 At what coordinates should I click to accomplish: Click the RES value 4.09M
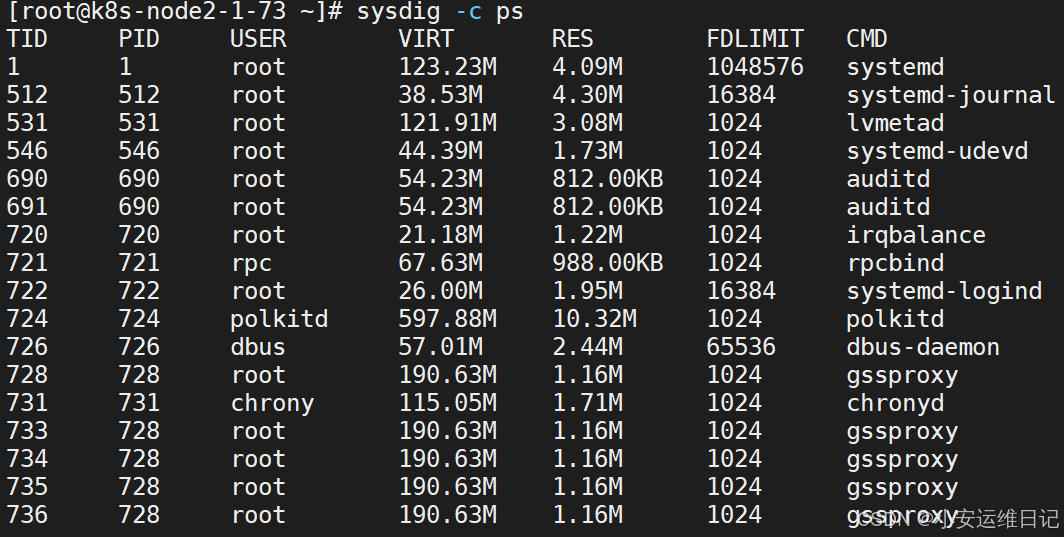click(587, 67)
